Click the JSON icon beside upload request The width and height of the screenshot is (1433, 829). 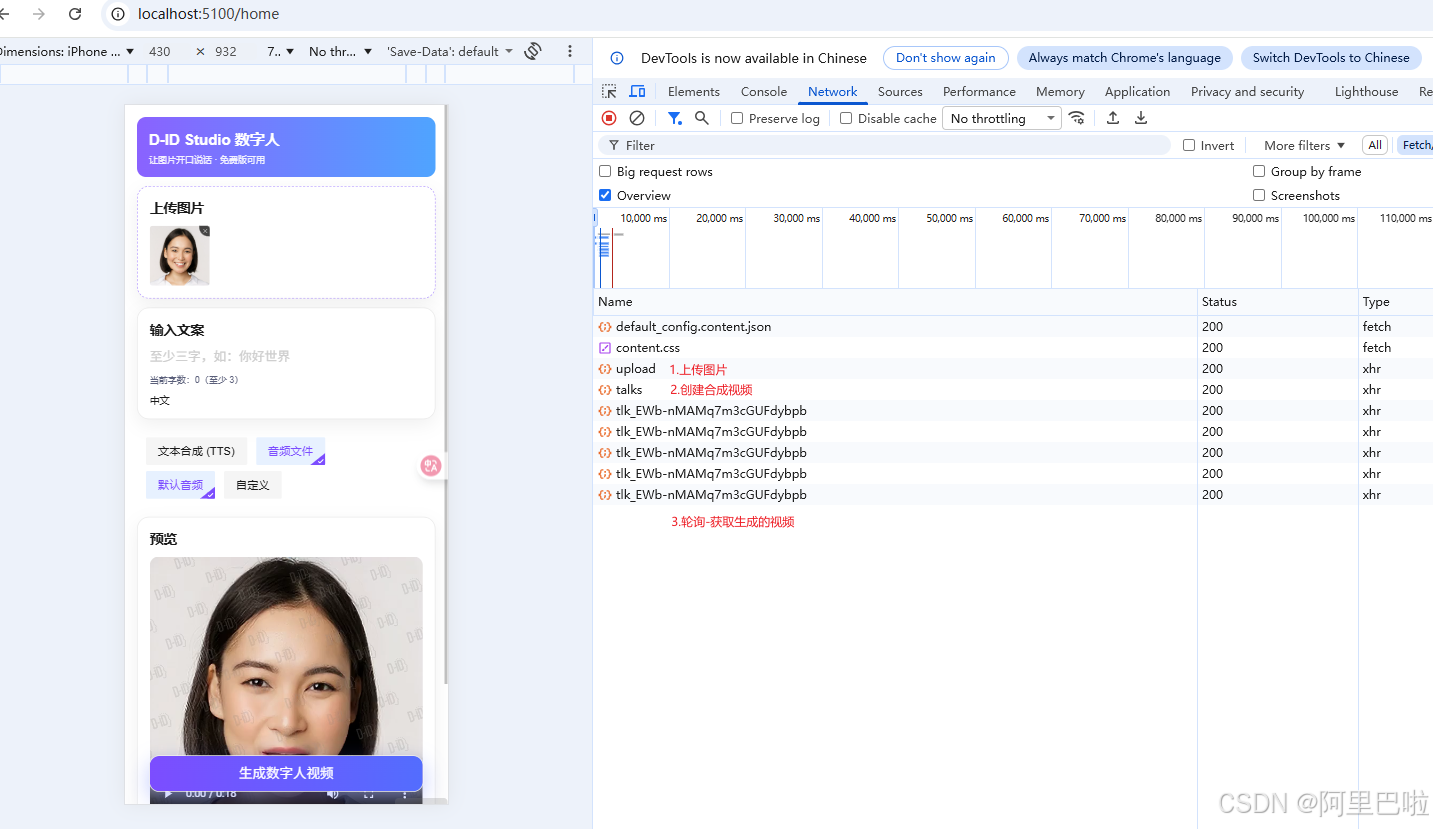[605, 369]
